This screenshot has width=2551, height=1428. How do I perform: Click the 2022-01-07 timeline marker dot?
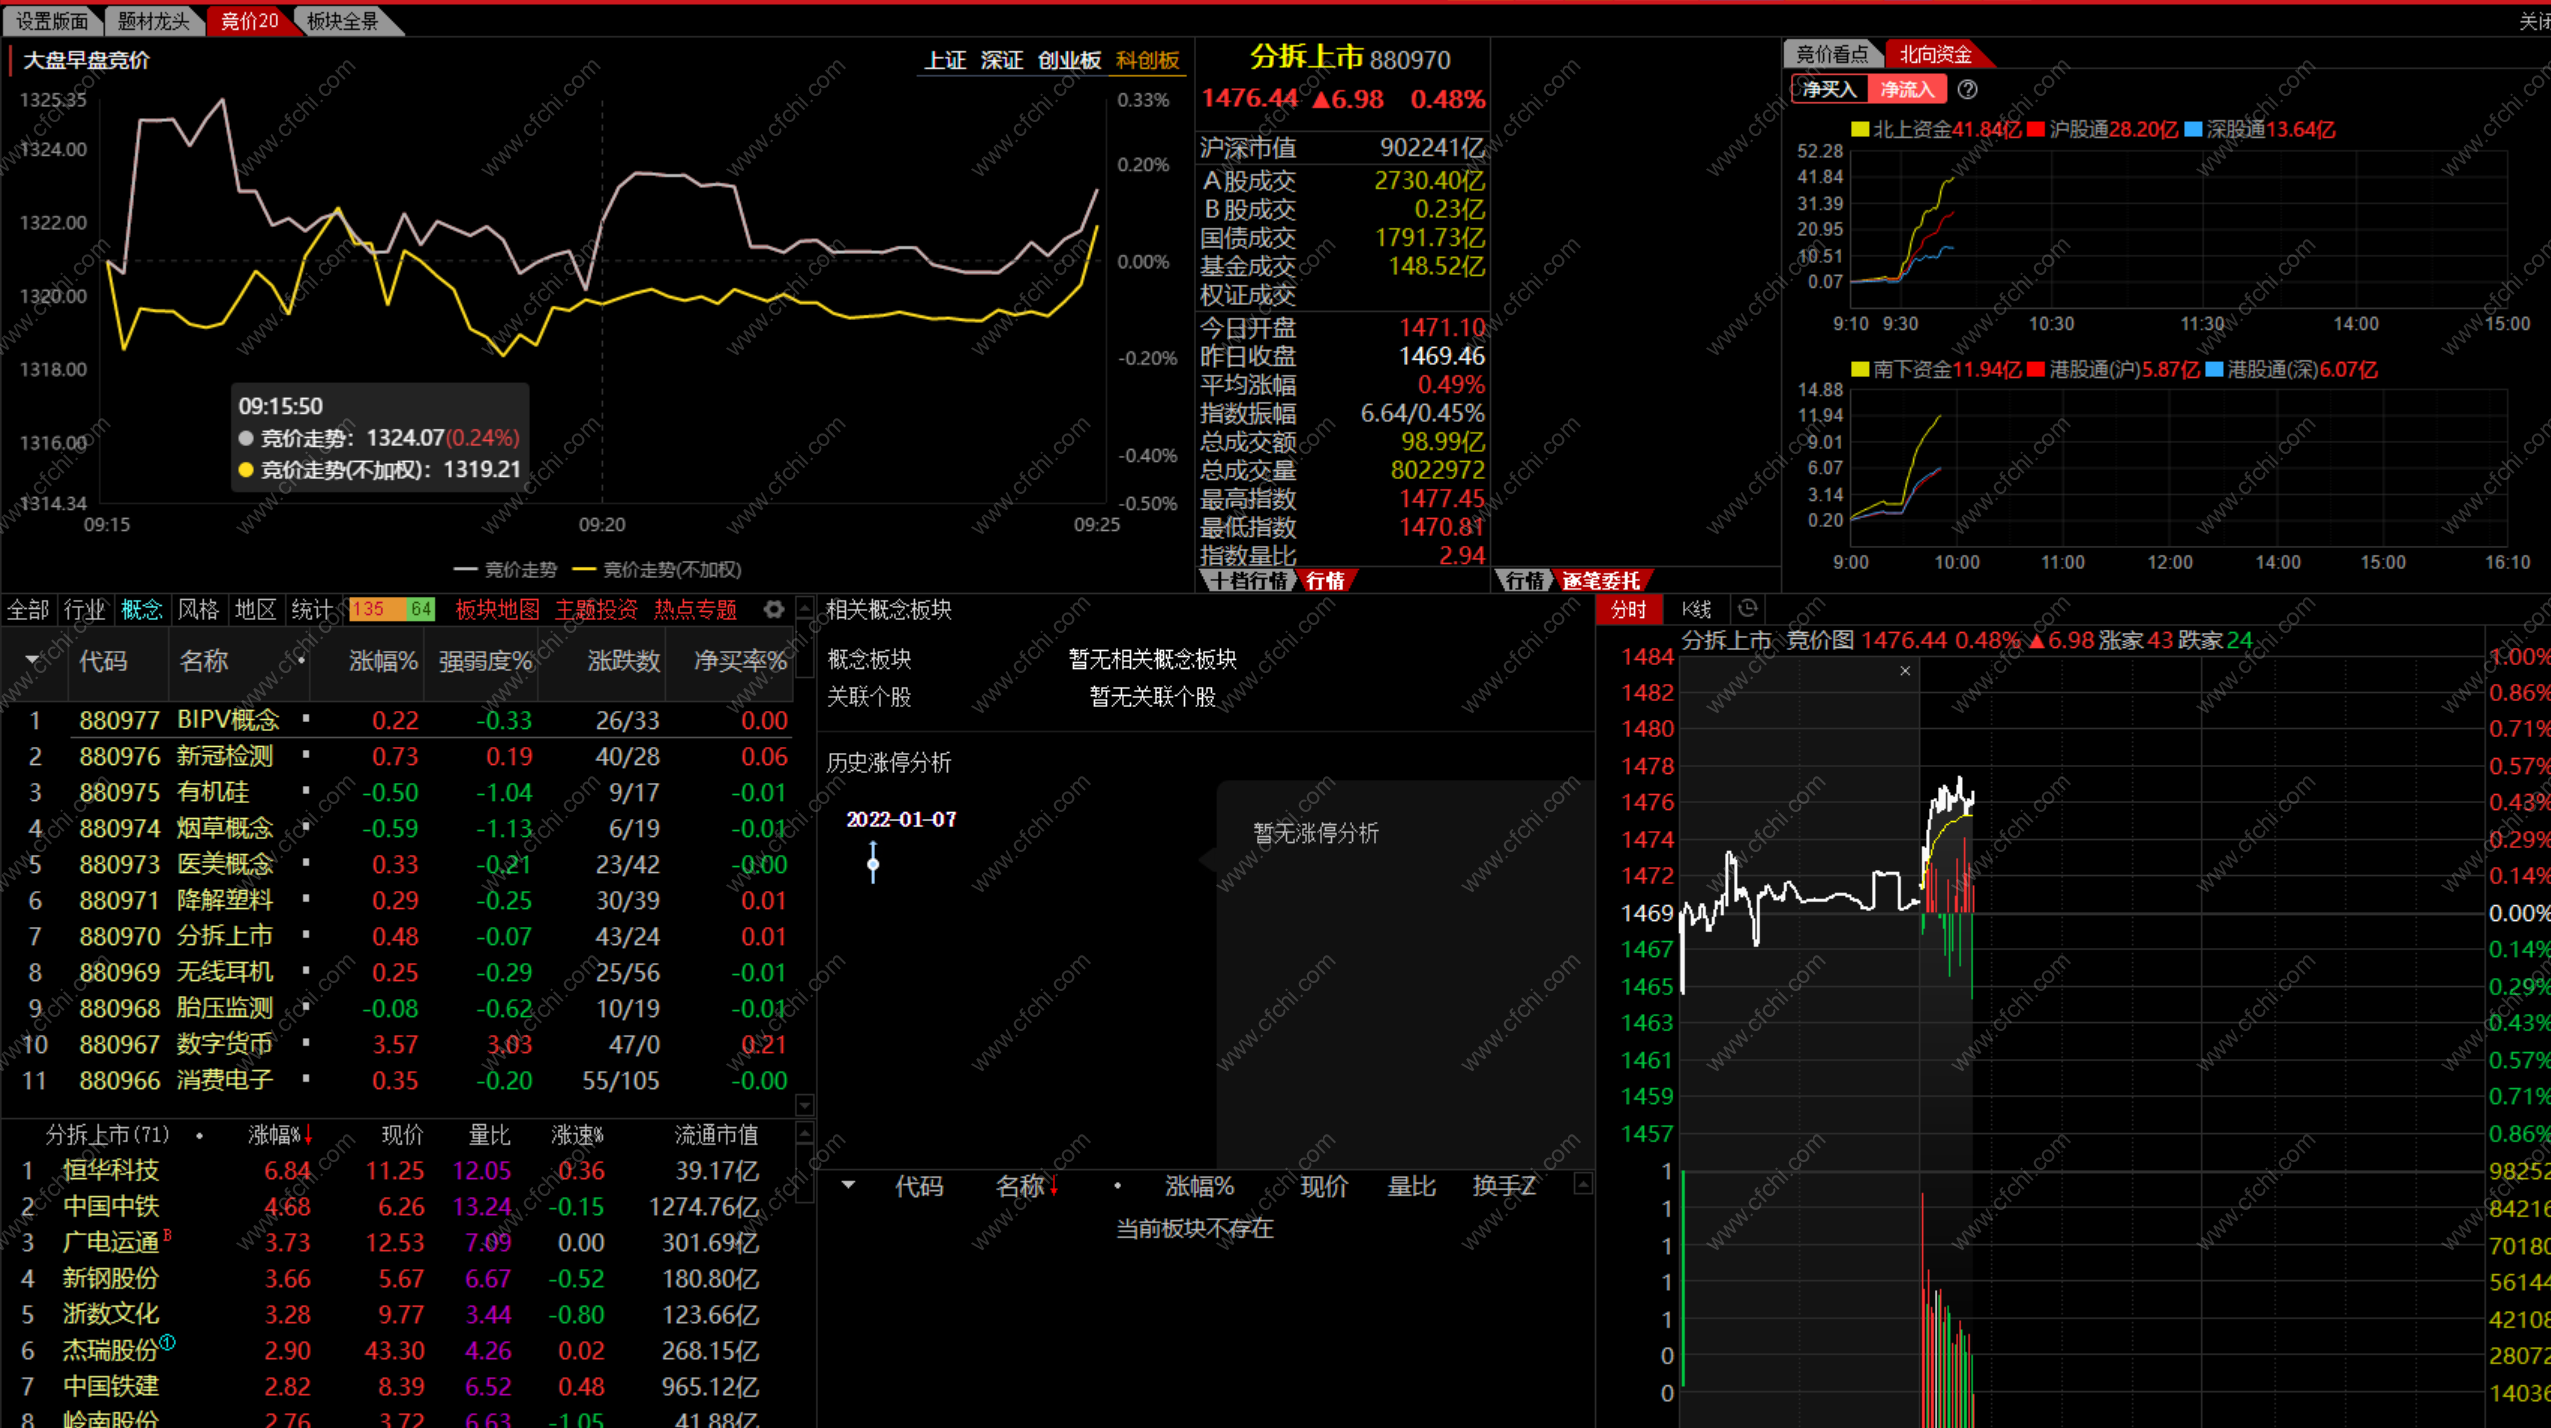pyautogui.click(x=873, y=864)
